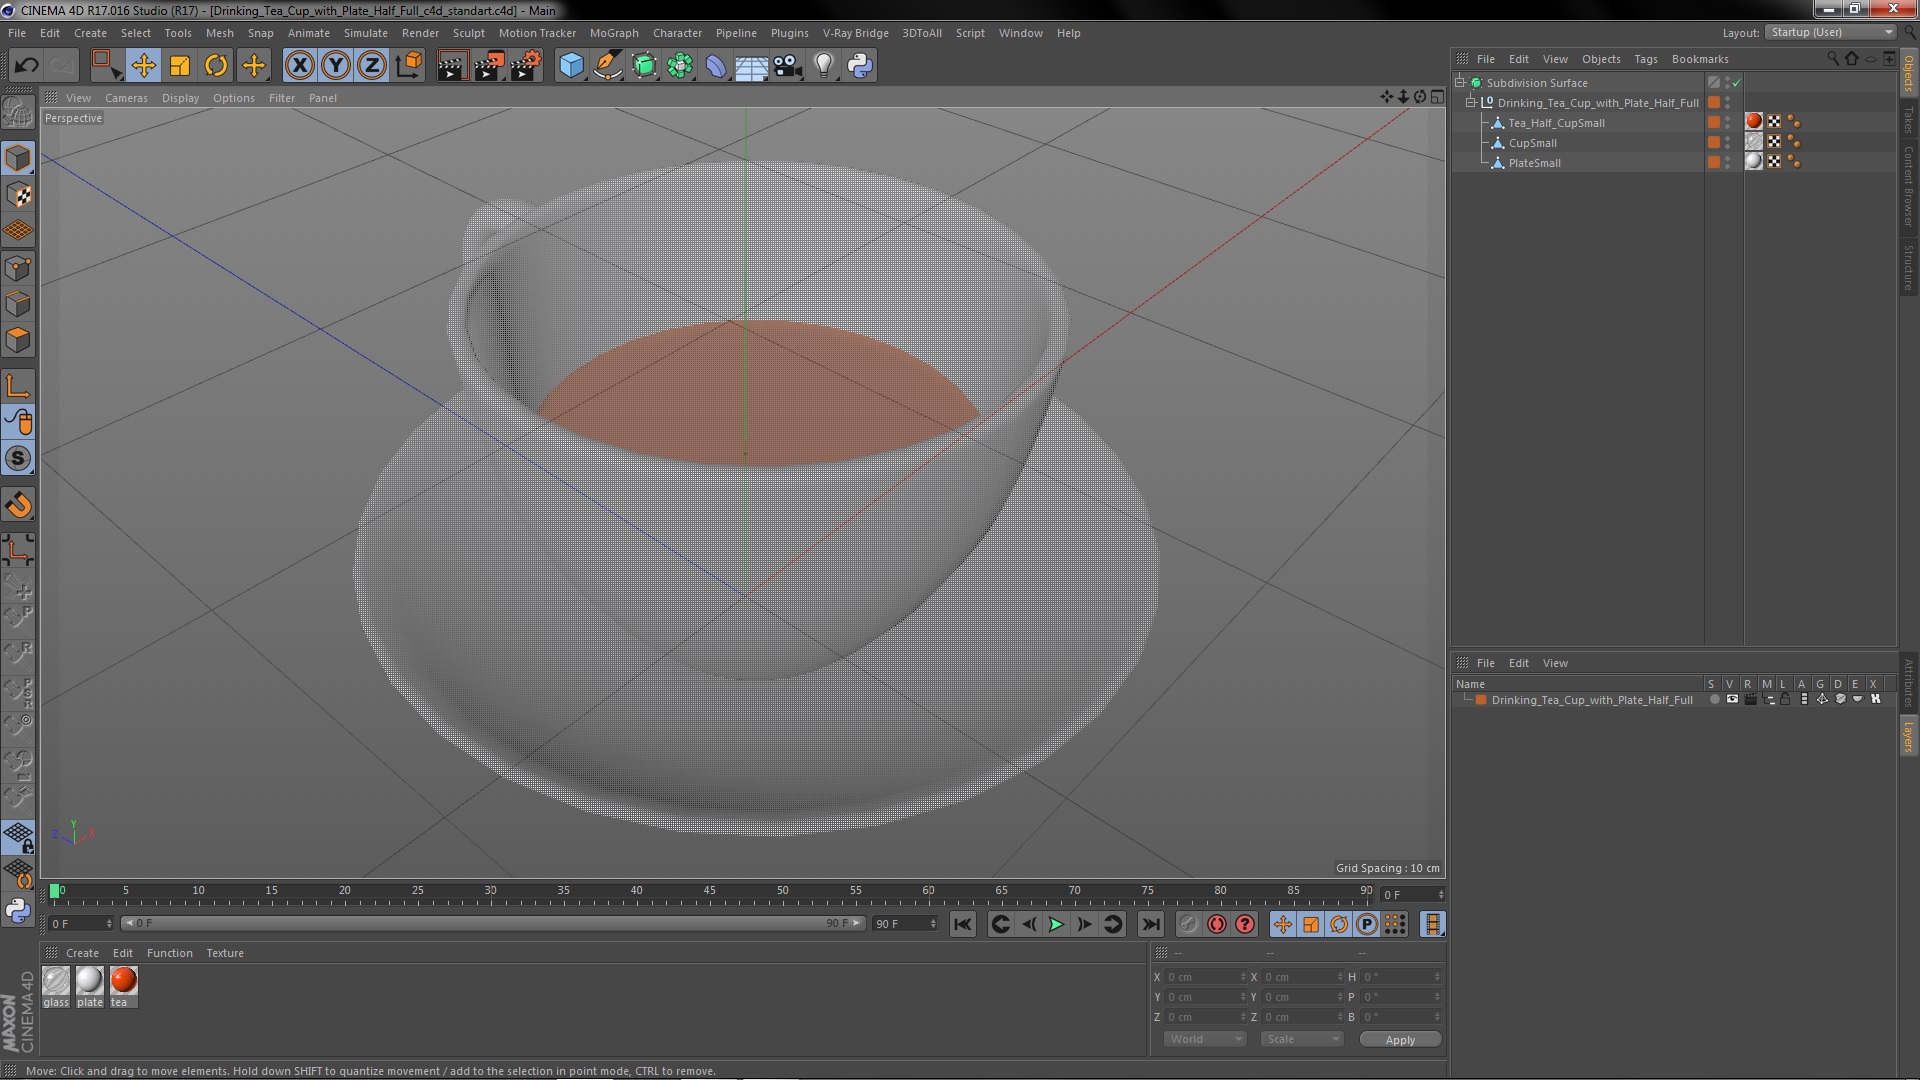Add a Cube primitive object
1920x1080 pixels.
coord(571,66)
